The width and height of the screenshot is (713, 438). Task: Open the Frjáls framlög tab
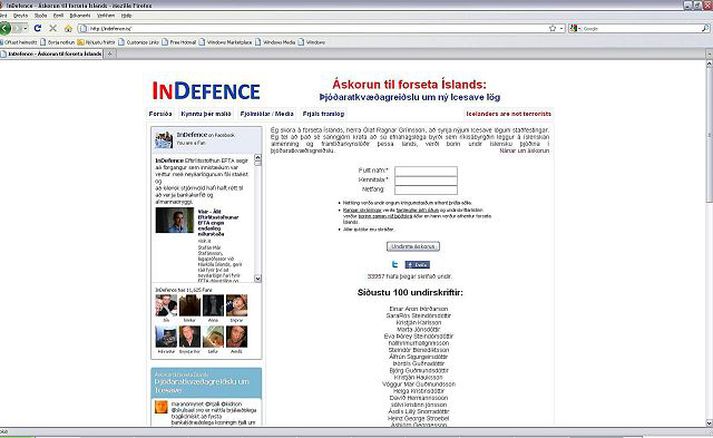(323, 114)
